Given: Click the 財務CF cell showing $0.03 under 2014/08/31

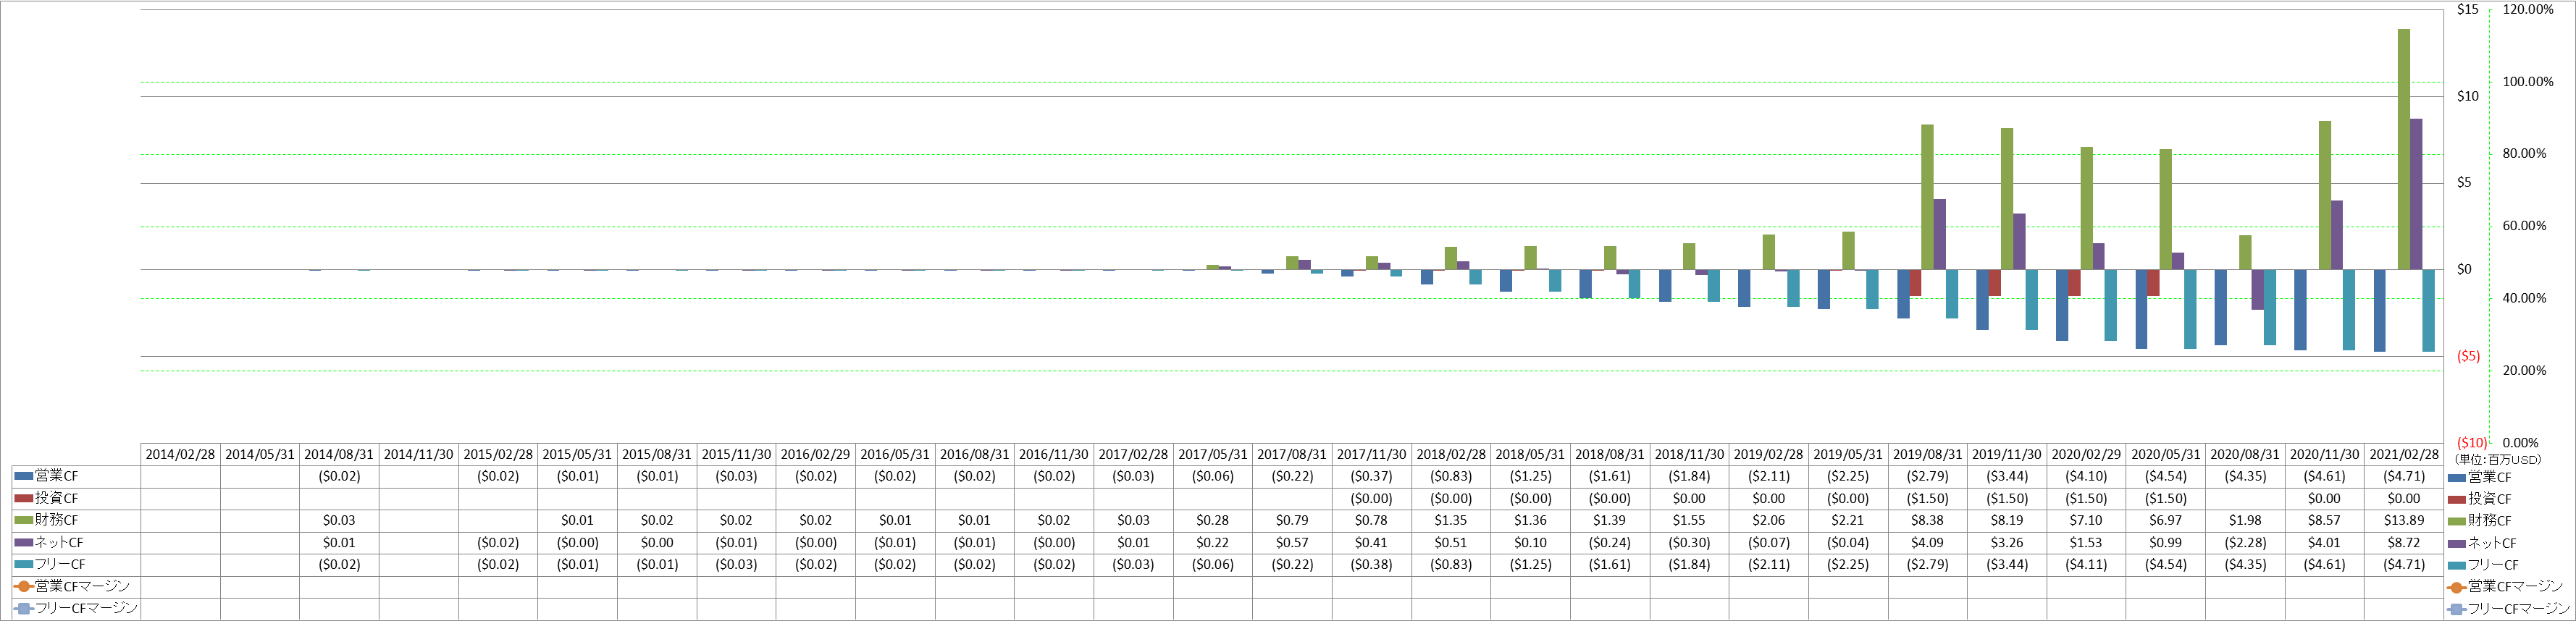Looking at the screenshot, I should click(339, 520).
